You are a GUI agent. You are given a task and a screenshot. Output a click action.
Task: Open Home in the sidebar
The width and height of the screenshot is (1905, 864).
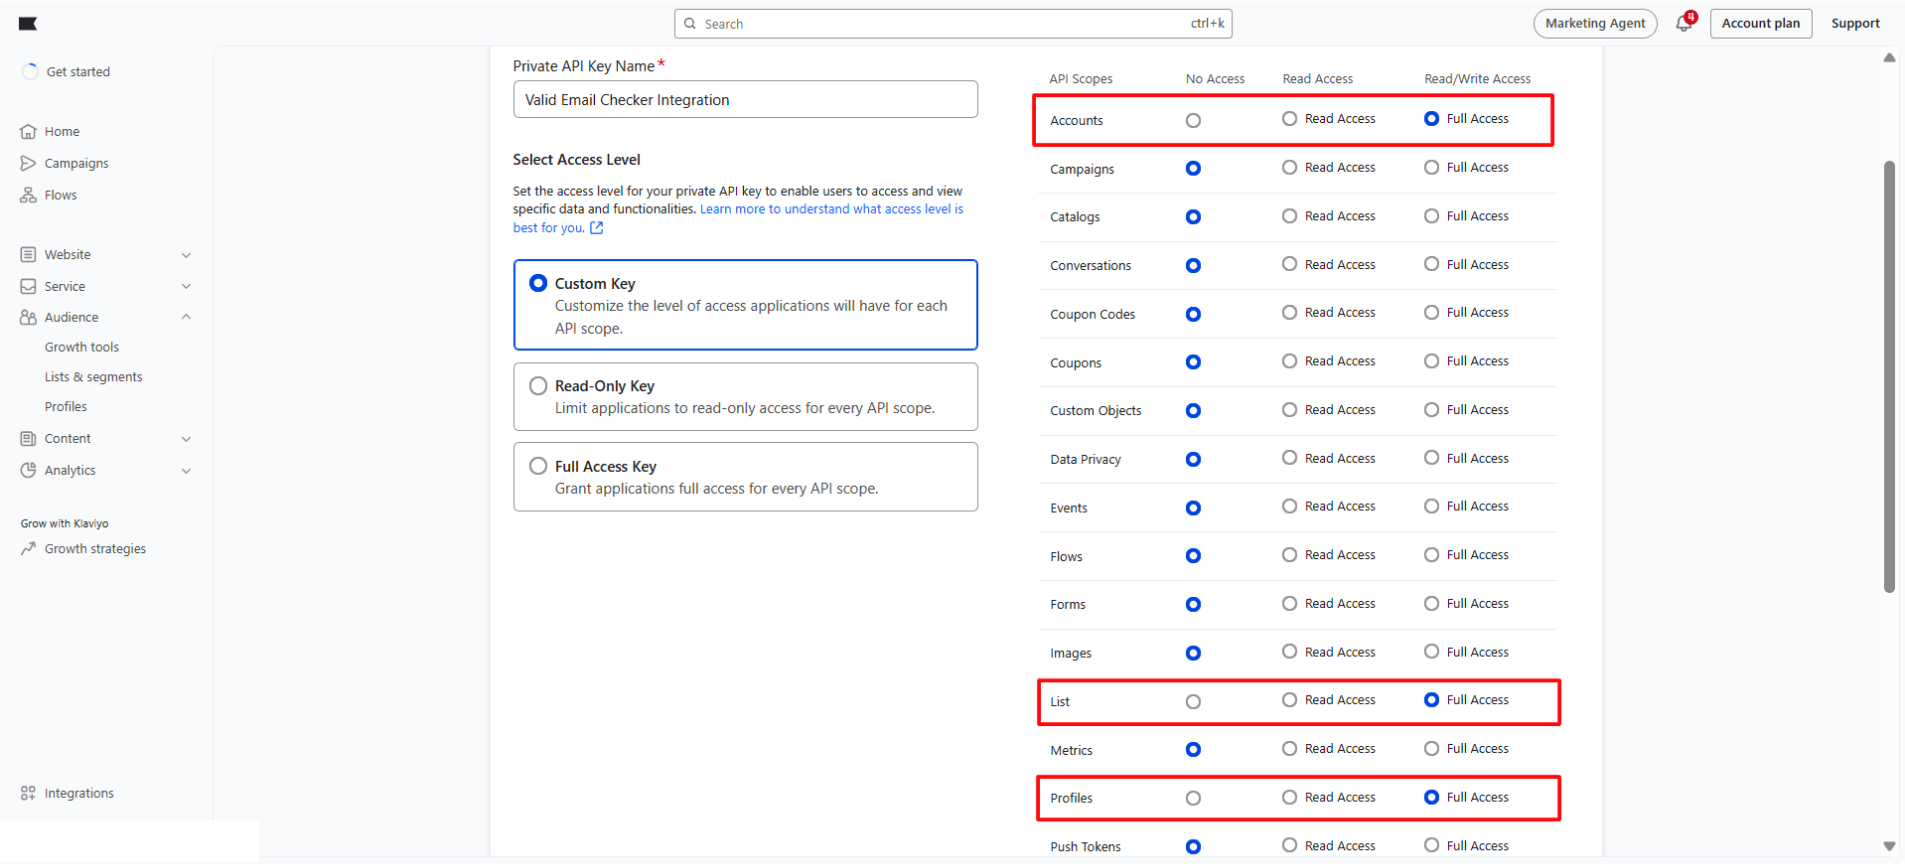[x=62, y=131]
